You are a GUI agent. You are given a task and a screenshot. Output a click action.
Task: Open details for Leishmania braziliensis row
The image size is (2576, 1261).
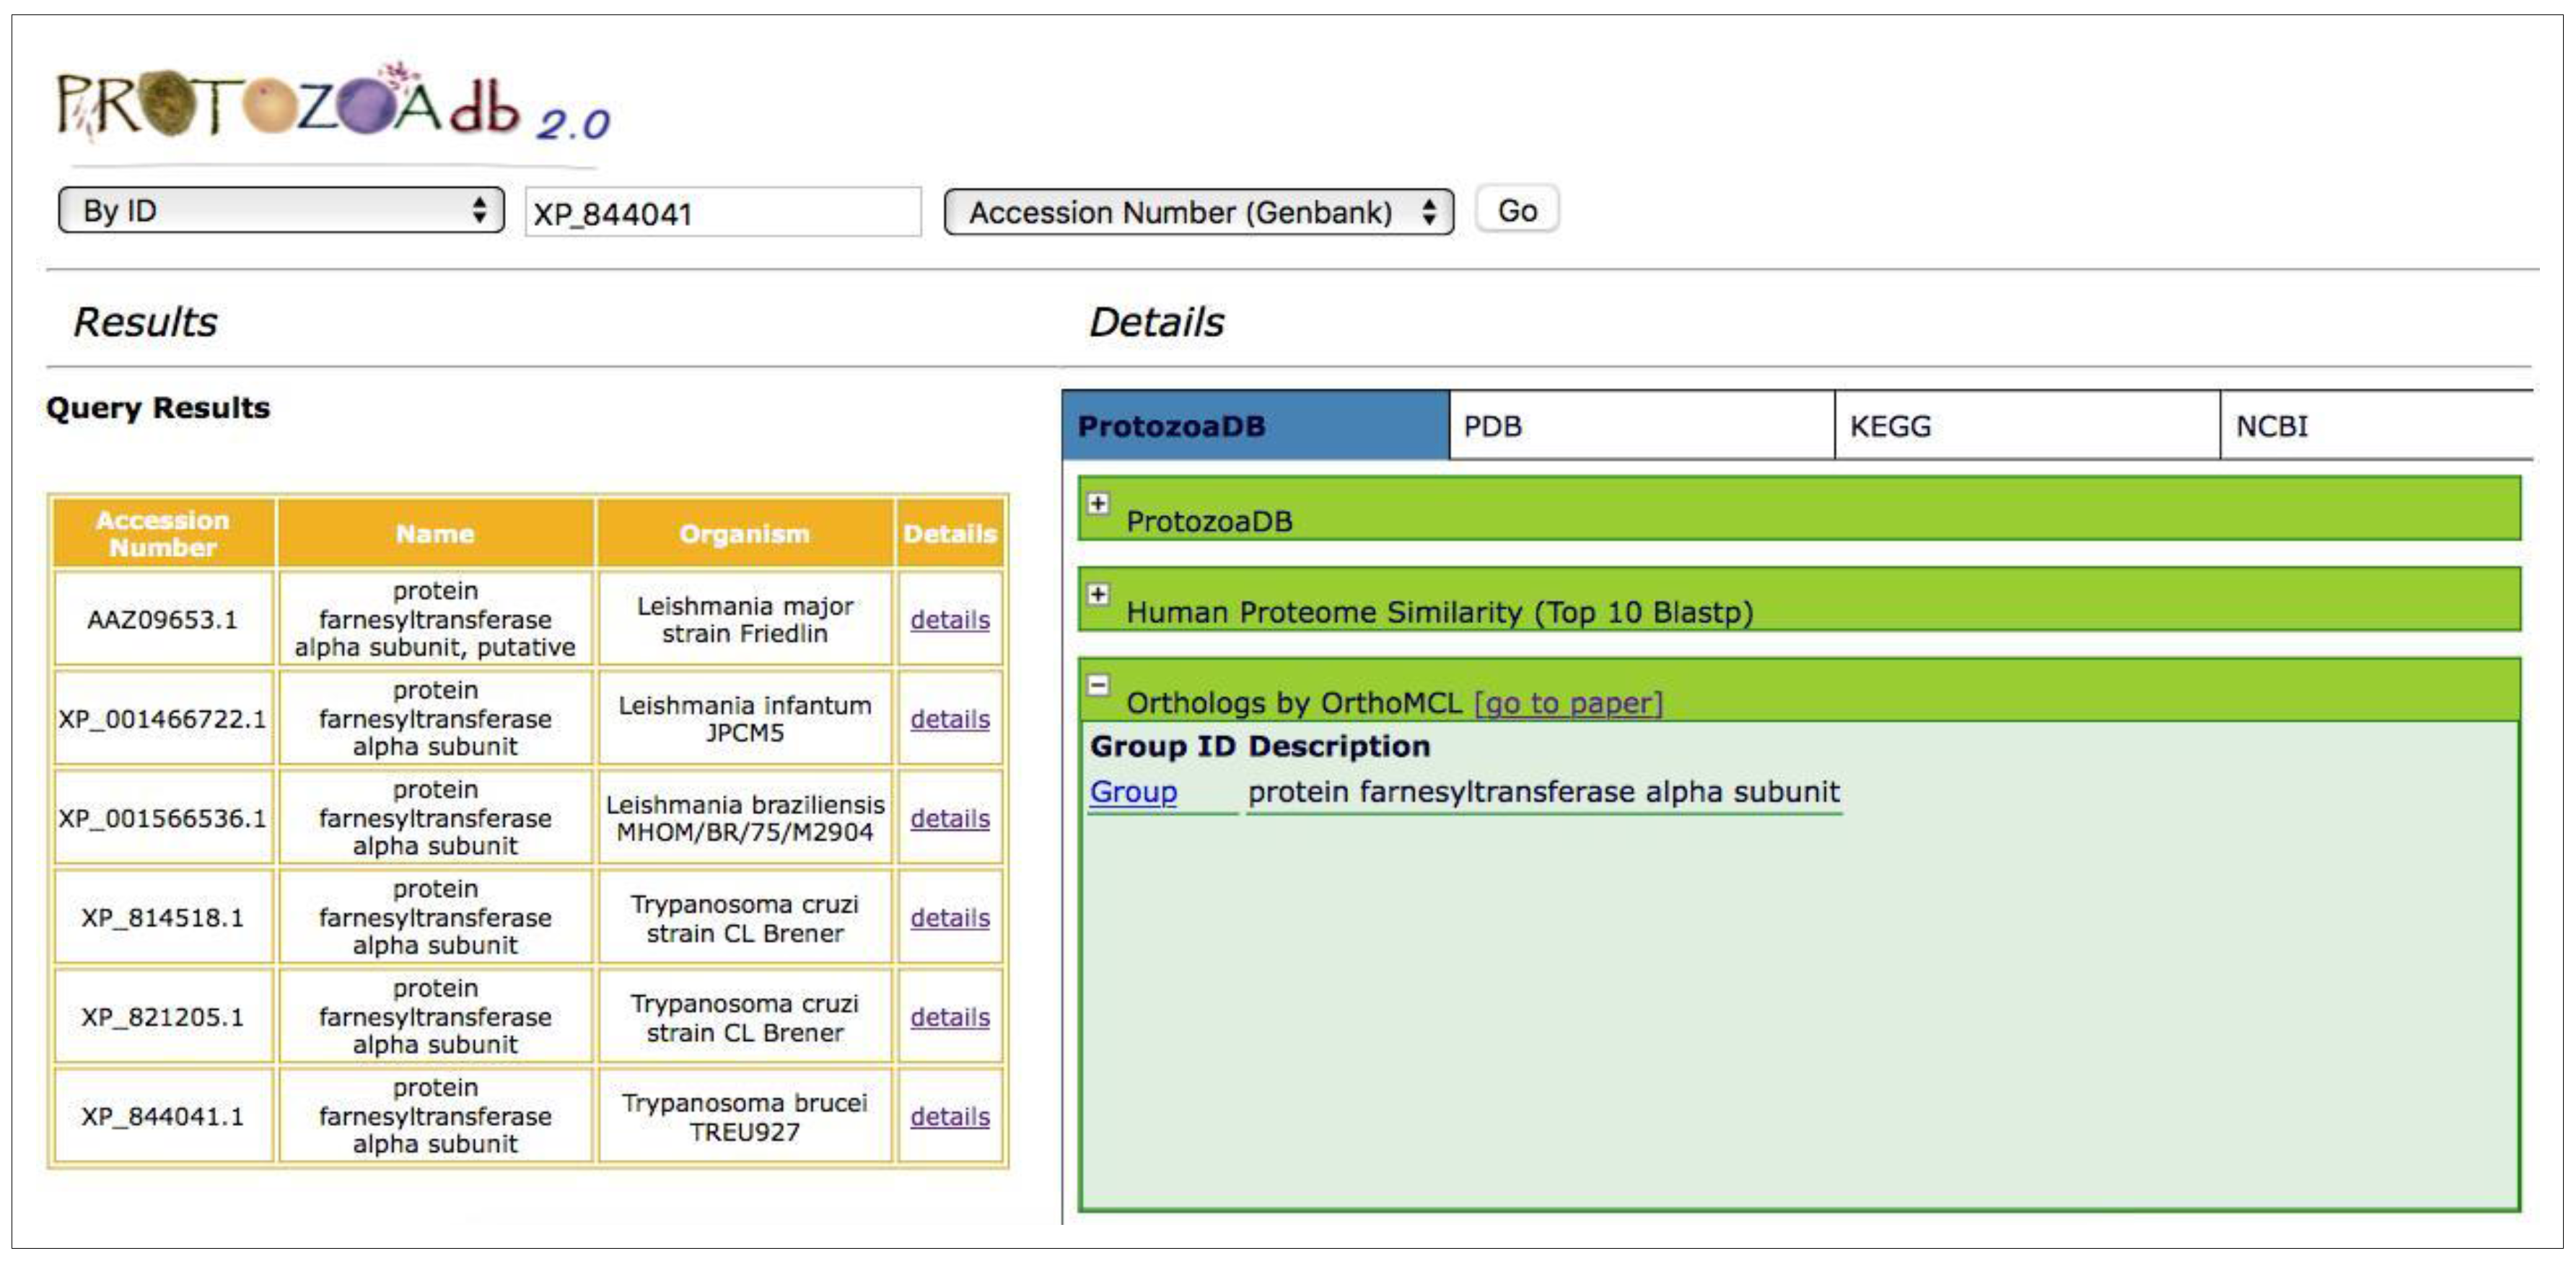coord(949,818)
